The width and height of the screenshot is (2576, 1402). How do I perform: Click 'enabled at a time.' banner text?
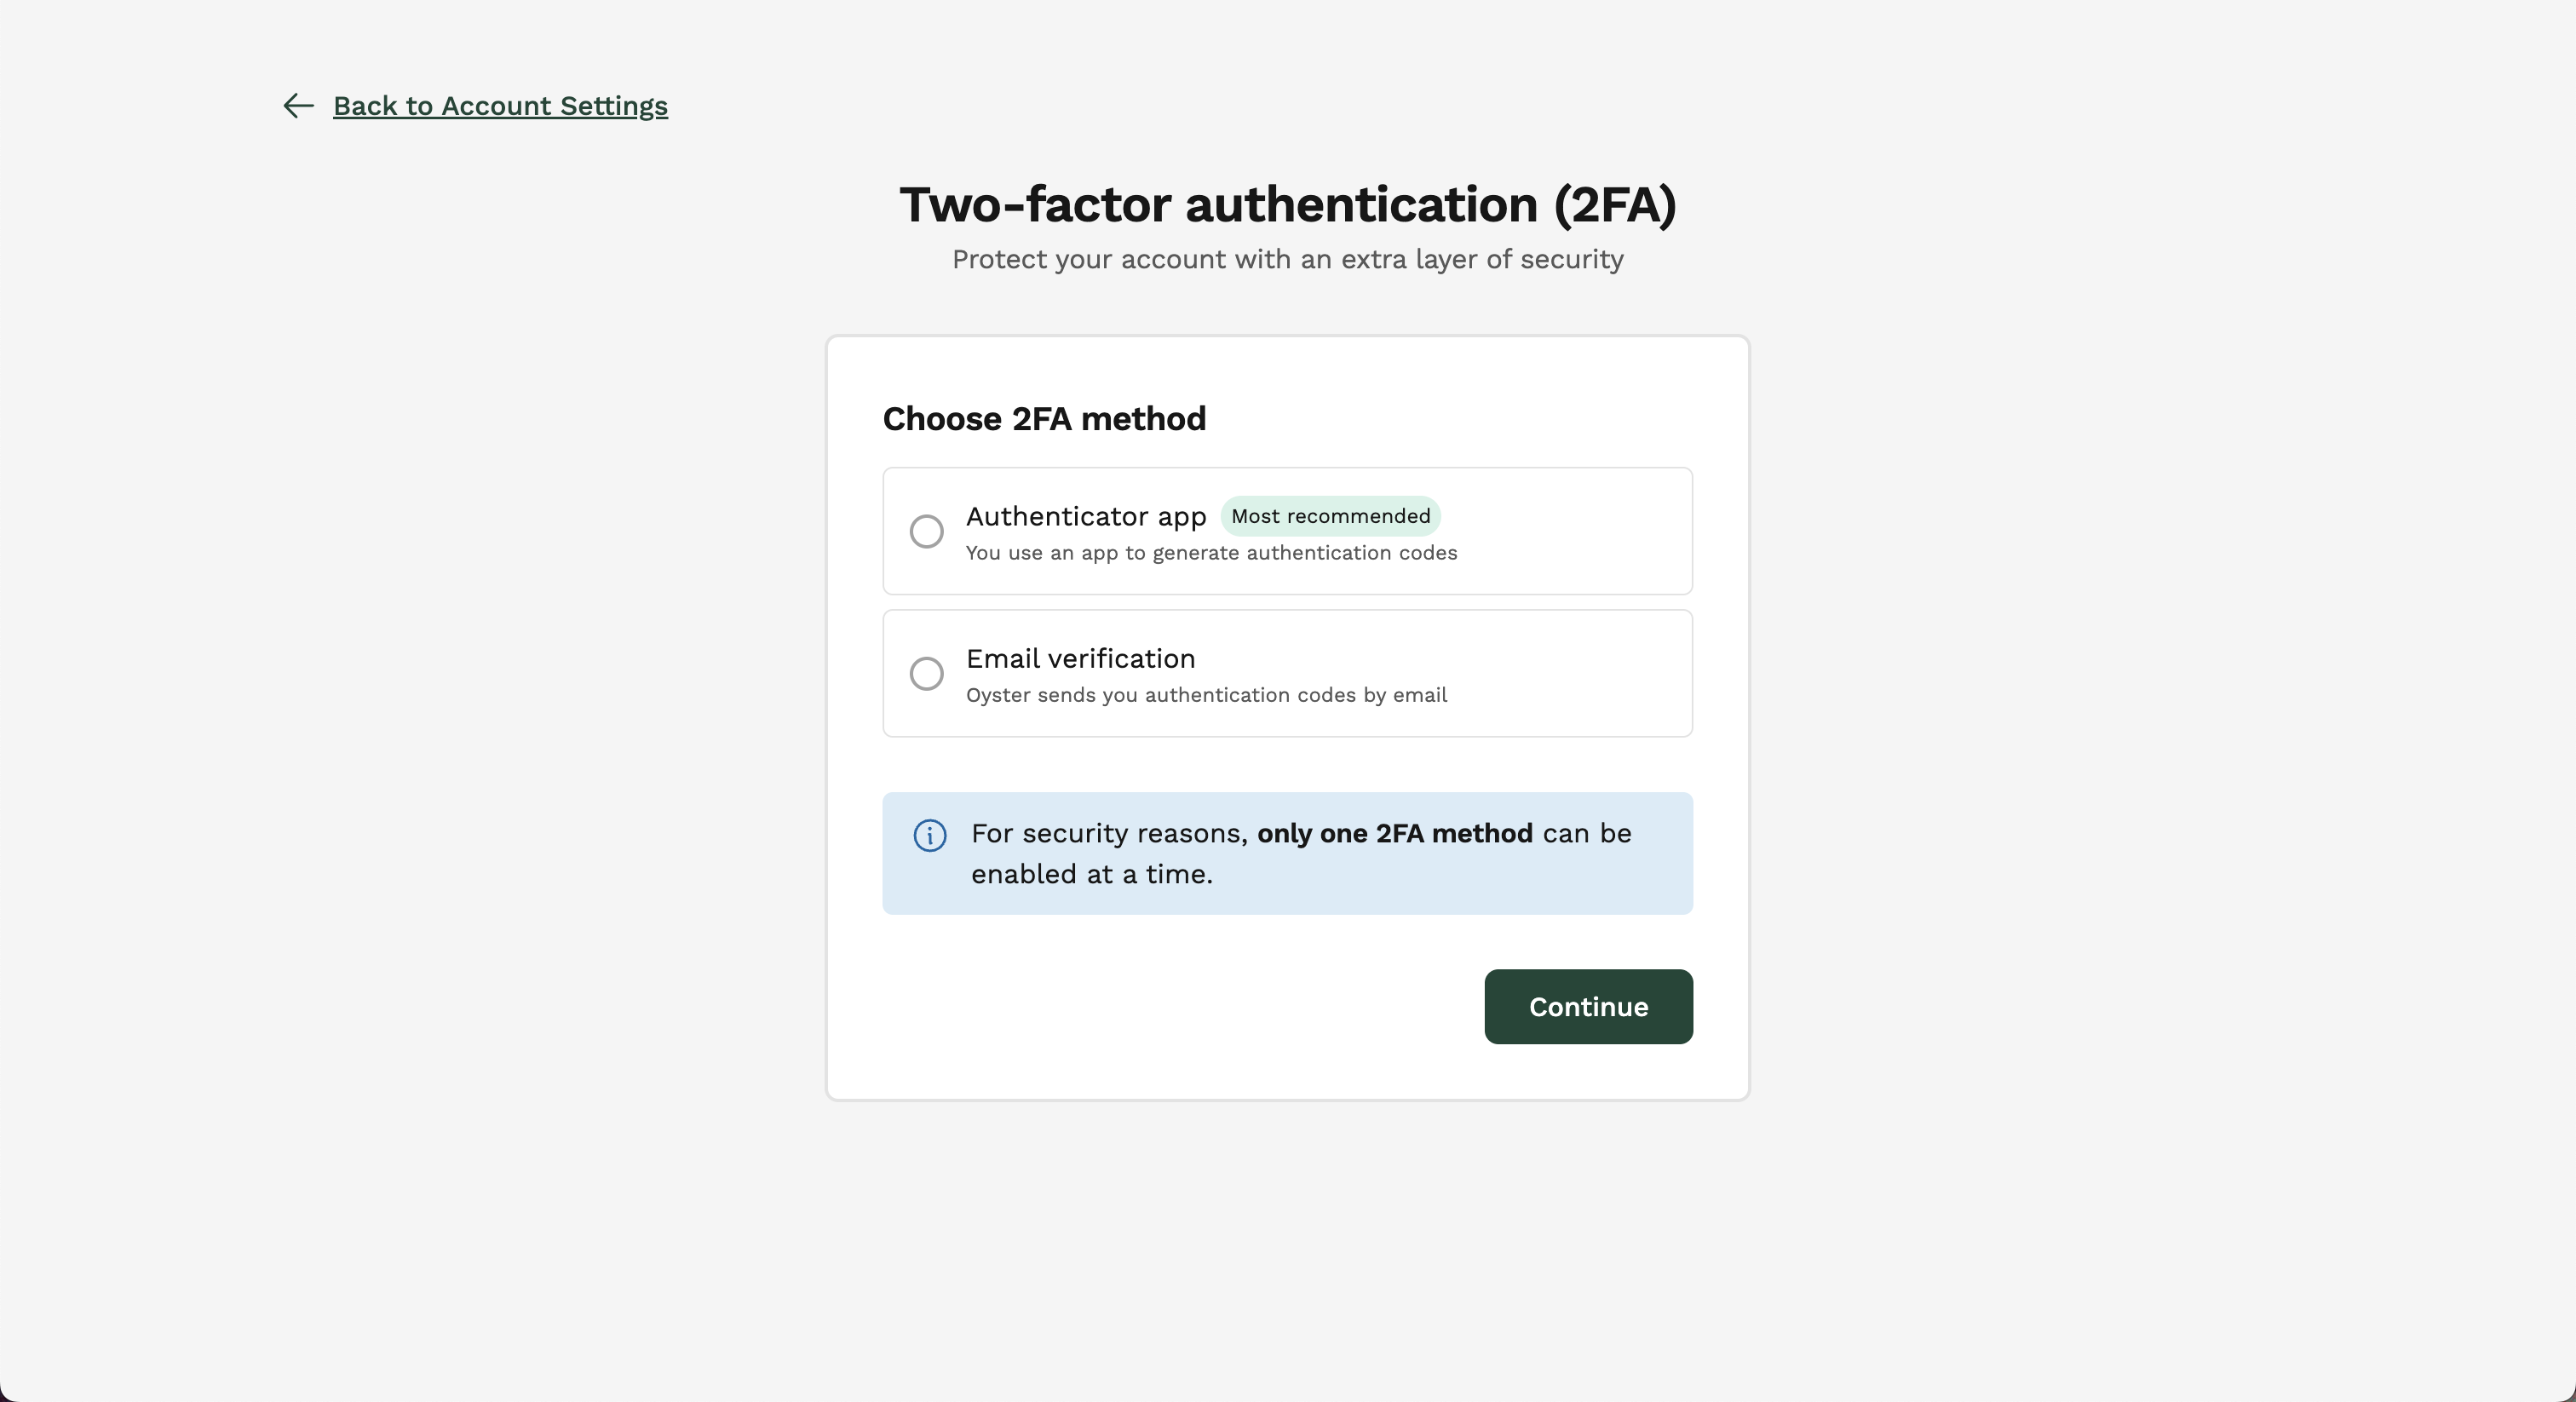click(x=1091, y=874)
